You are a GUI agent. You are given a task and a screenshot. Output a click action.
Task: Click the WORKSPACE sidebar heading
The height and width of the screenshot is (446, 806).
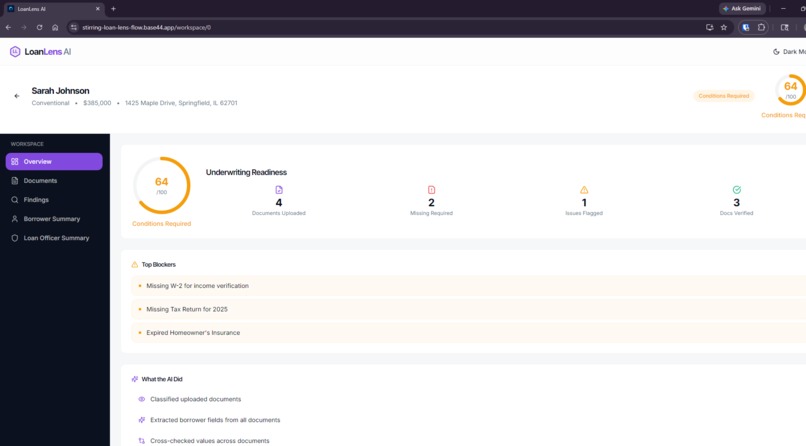[x=27, y=144]
